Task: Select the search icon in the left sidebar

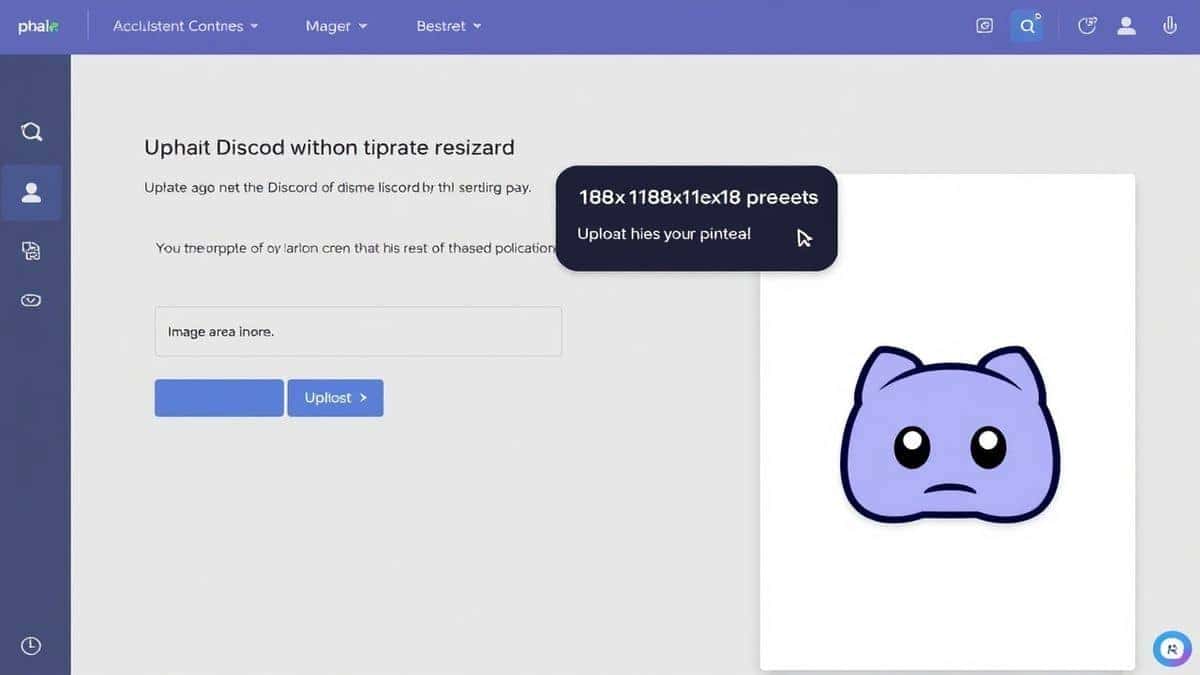Action: coord(31,132)
